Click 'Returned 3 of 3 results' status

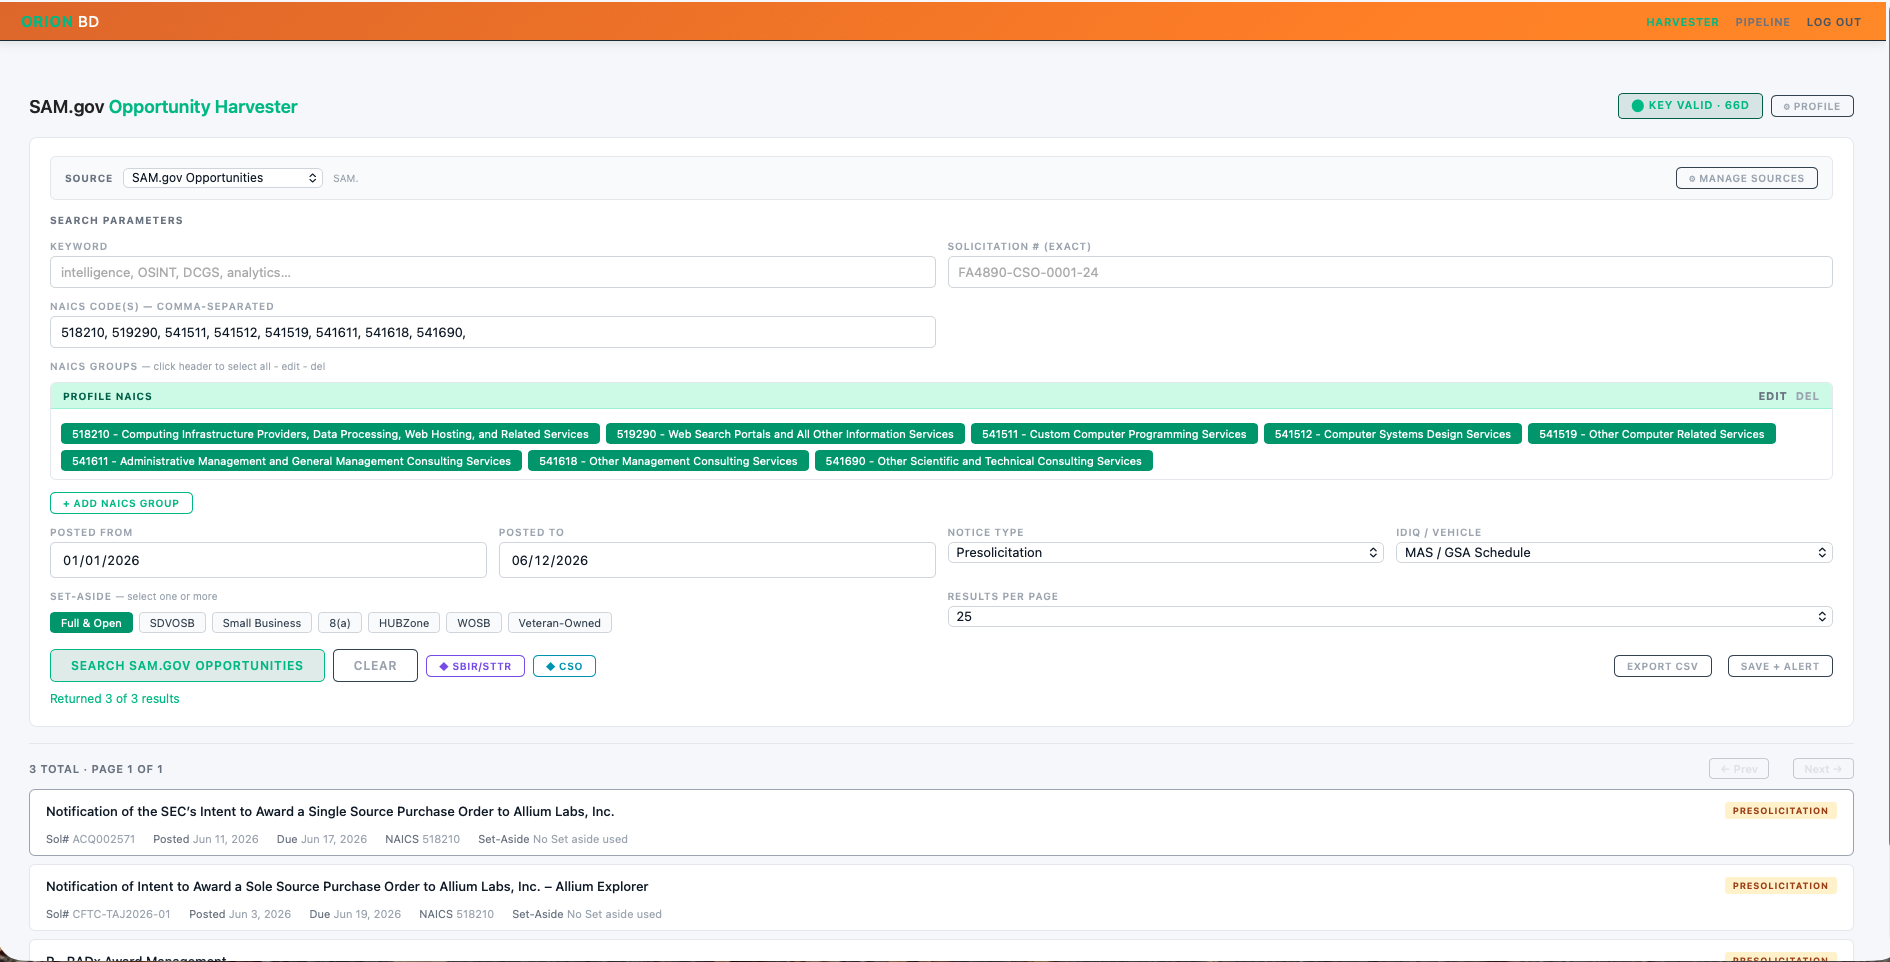[x=115, y=699]
